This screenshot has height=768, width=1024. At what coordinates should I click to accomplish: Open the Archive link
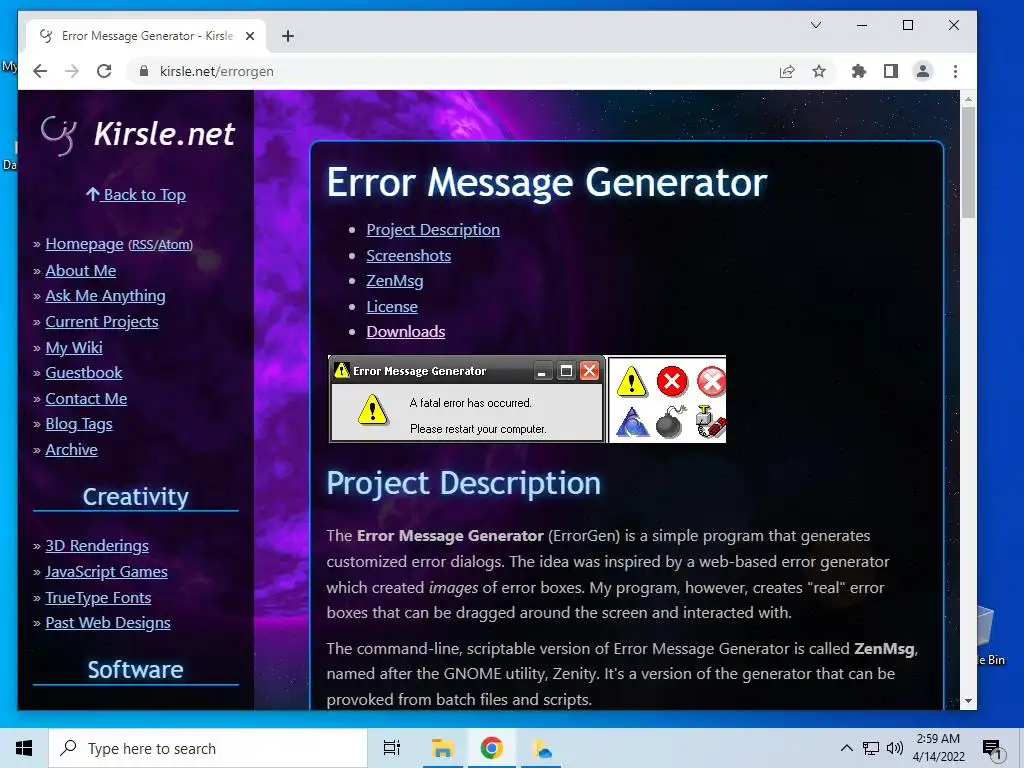(x=71, y=450)
